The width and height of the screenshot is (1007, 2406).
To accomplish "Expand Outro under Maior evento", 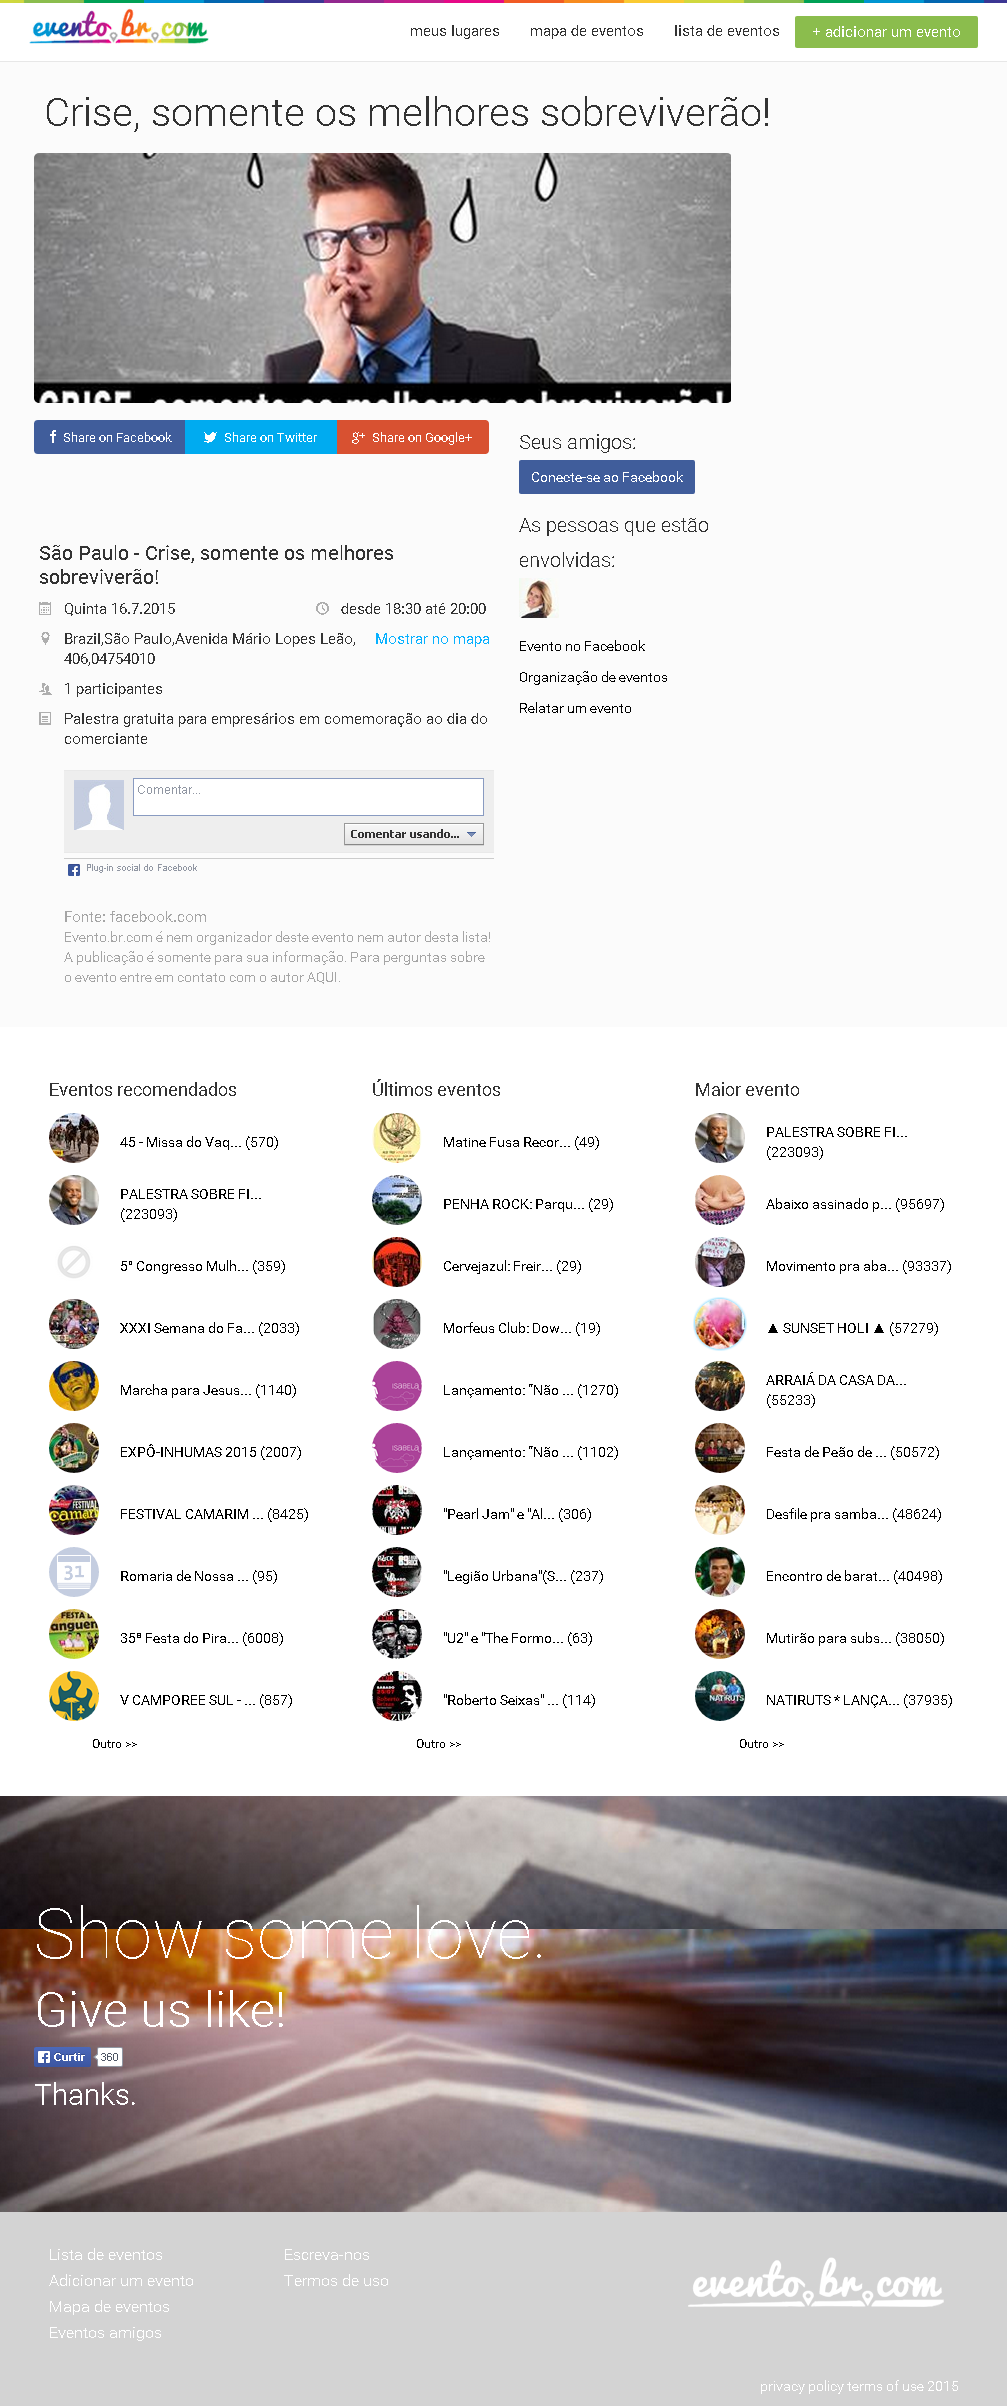I will [x=761, y=1744].
